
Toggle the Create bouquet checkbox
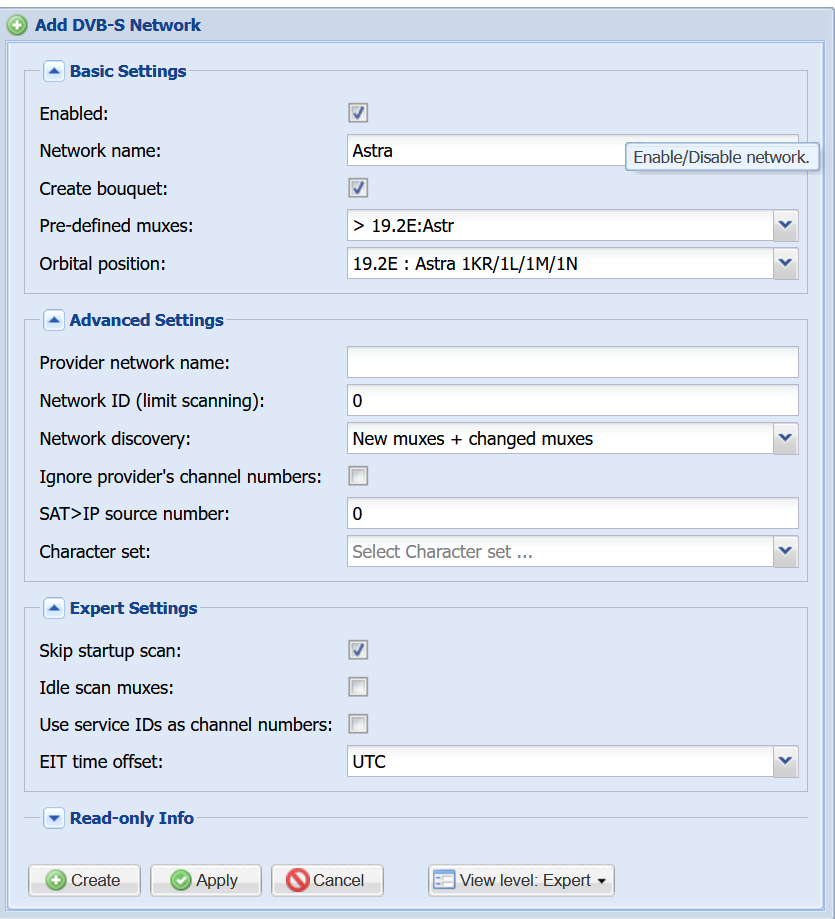[x=358, y=188]
